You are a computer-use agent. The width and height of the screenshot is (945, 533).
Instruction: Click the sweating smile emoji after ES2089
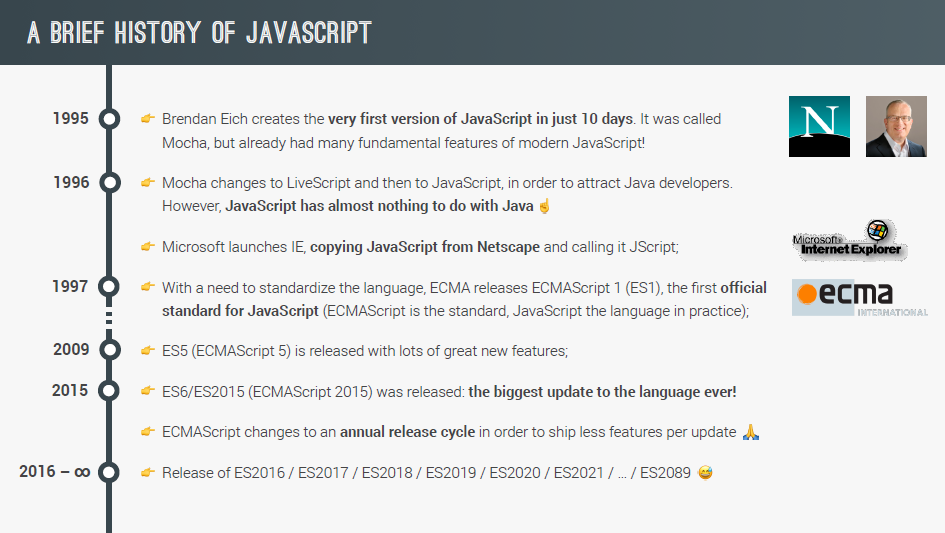click(x=705, y=473)
